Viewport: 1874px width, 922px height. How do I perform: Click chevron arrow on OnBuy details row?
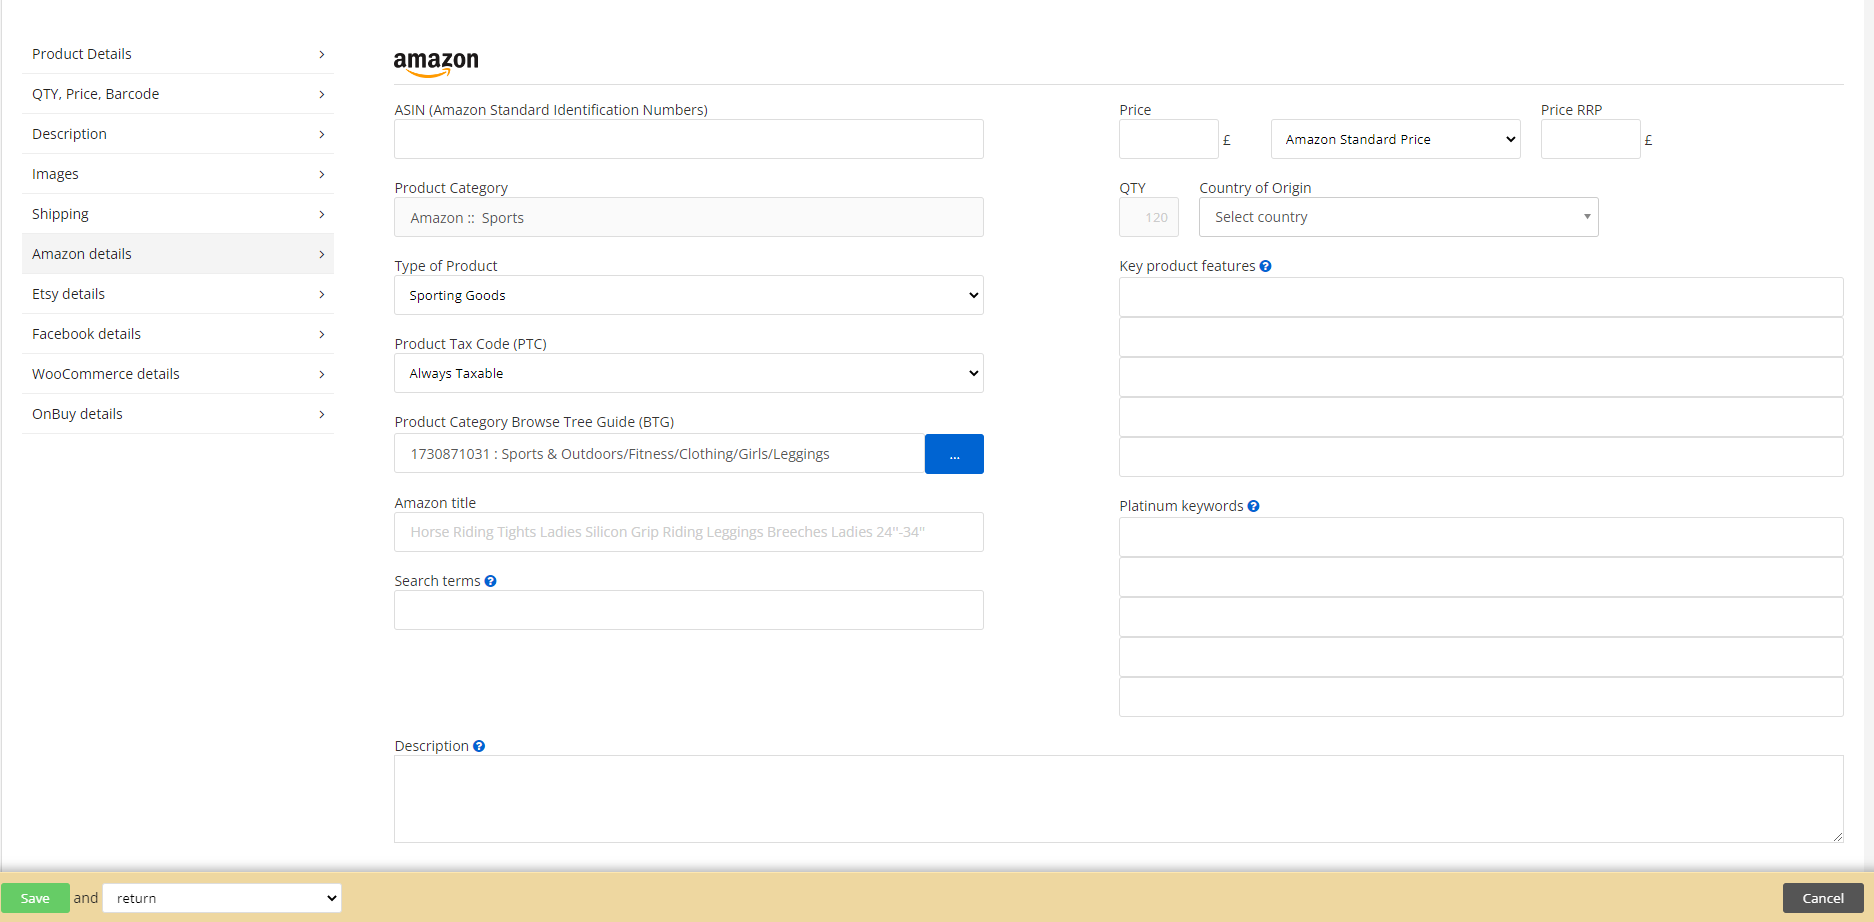(x=321, y=414)
